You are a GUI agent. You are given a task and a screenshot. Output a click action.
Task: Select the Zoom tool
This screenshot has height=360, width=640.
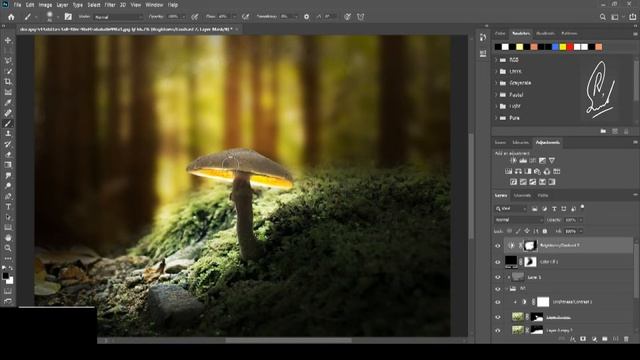(8, 248)
